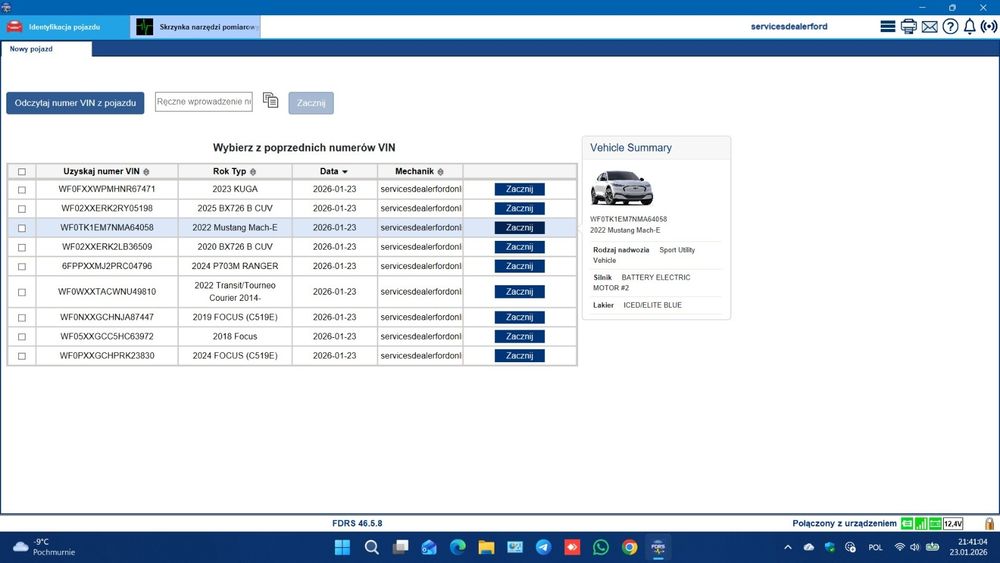Click the servicesdealerford username label
The width and height of the screenshot is (1000, 563).
coord(789,27)
